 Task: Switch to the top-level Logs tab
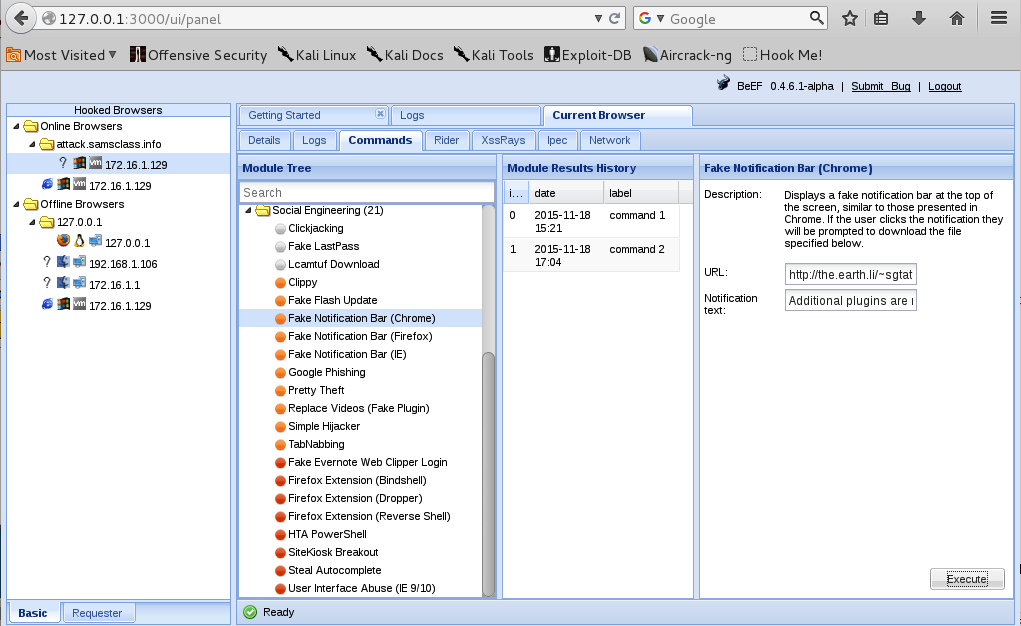click(x=412, y=115)
